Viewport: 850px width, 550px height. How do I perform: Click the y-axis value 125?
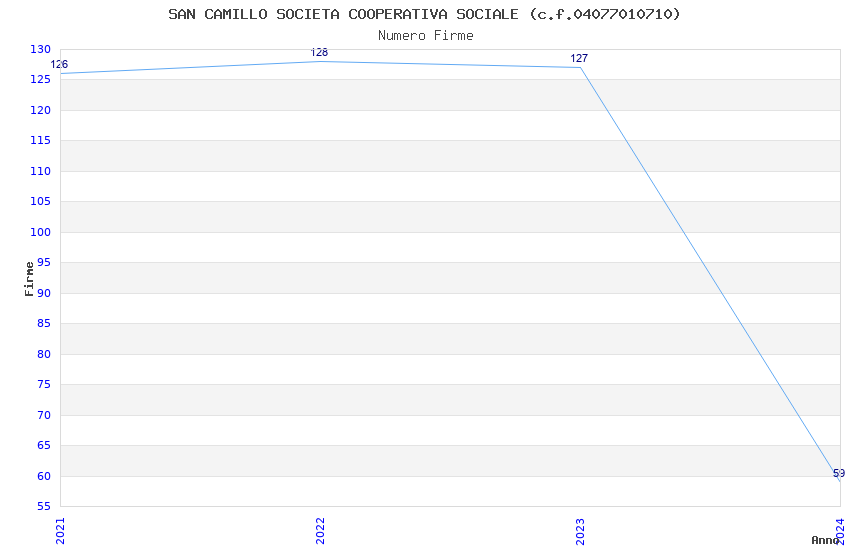tap(40, 80)
